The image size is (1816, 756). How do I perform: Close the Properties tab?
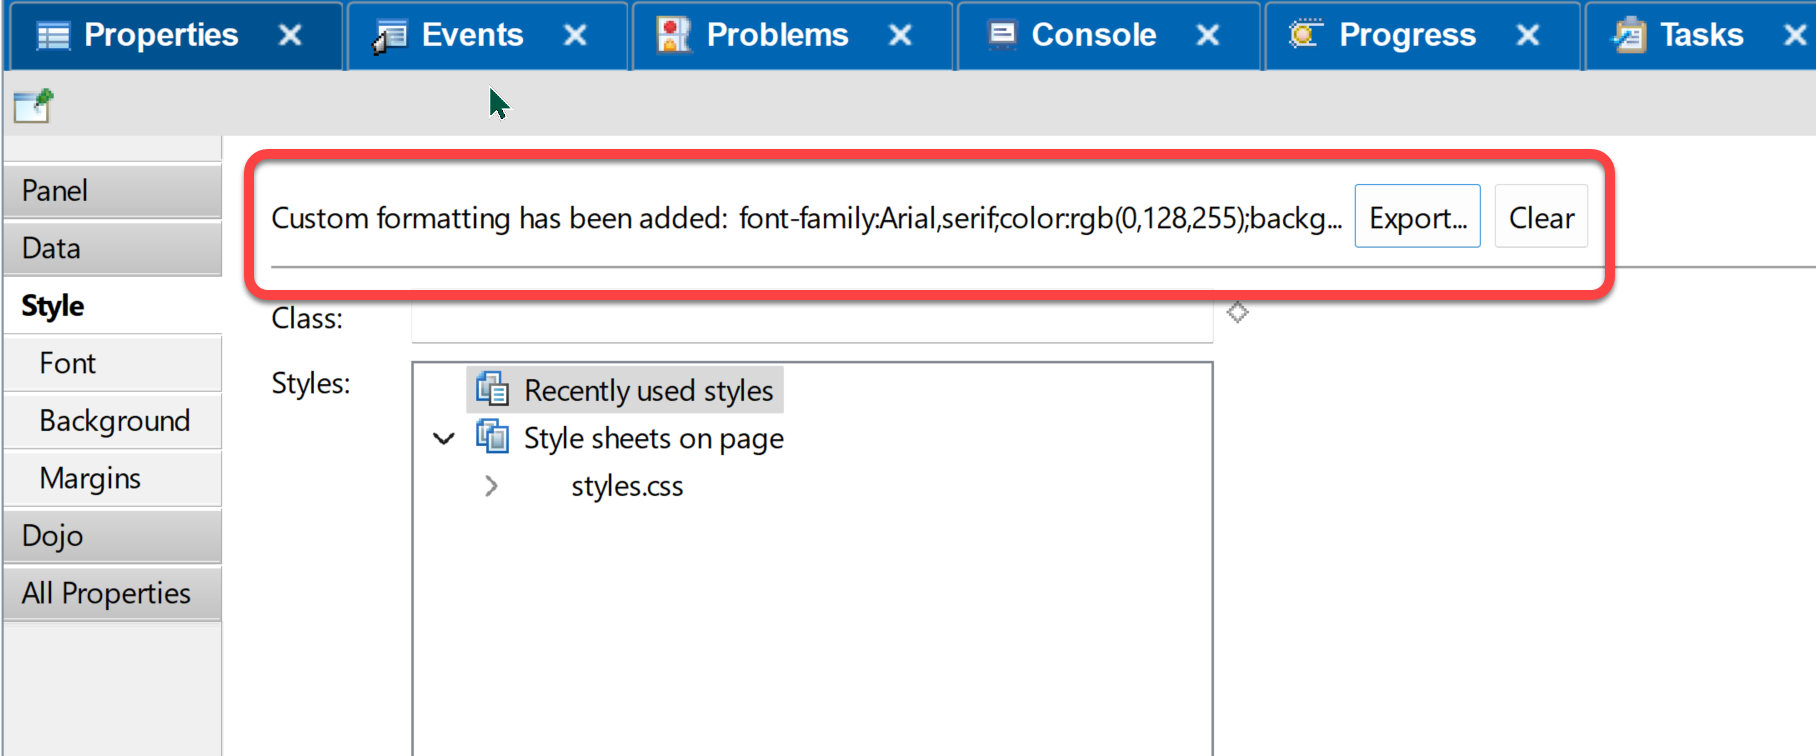(290, 36)
